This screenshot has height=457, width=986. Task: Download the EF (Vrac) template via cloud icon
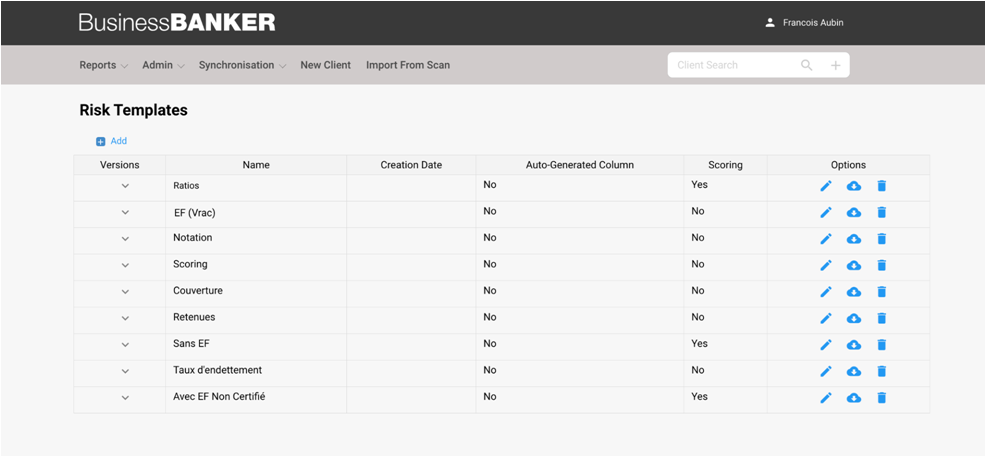pyautogui.click(x=854, y=213)
